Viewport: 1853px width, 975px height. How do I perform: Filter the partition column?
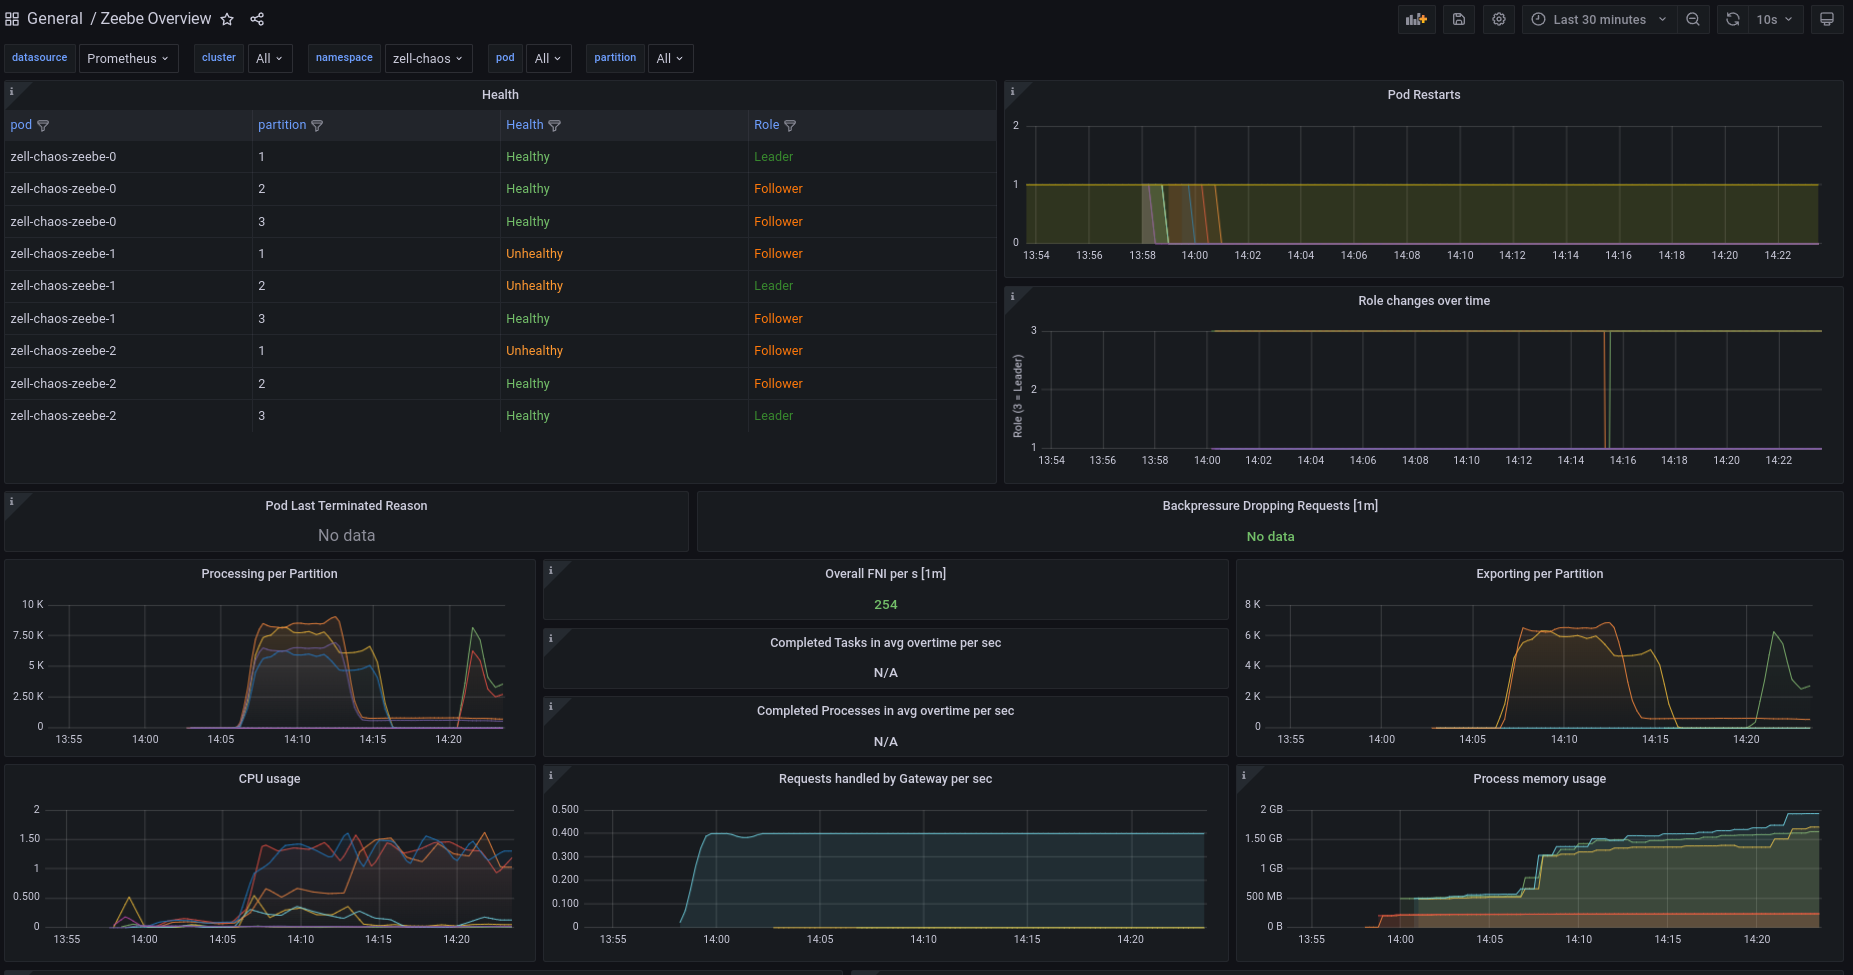click(317, 126)
